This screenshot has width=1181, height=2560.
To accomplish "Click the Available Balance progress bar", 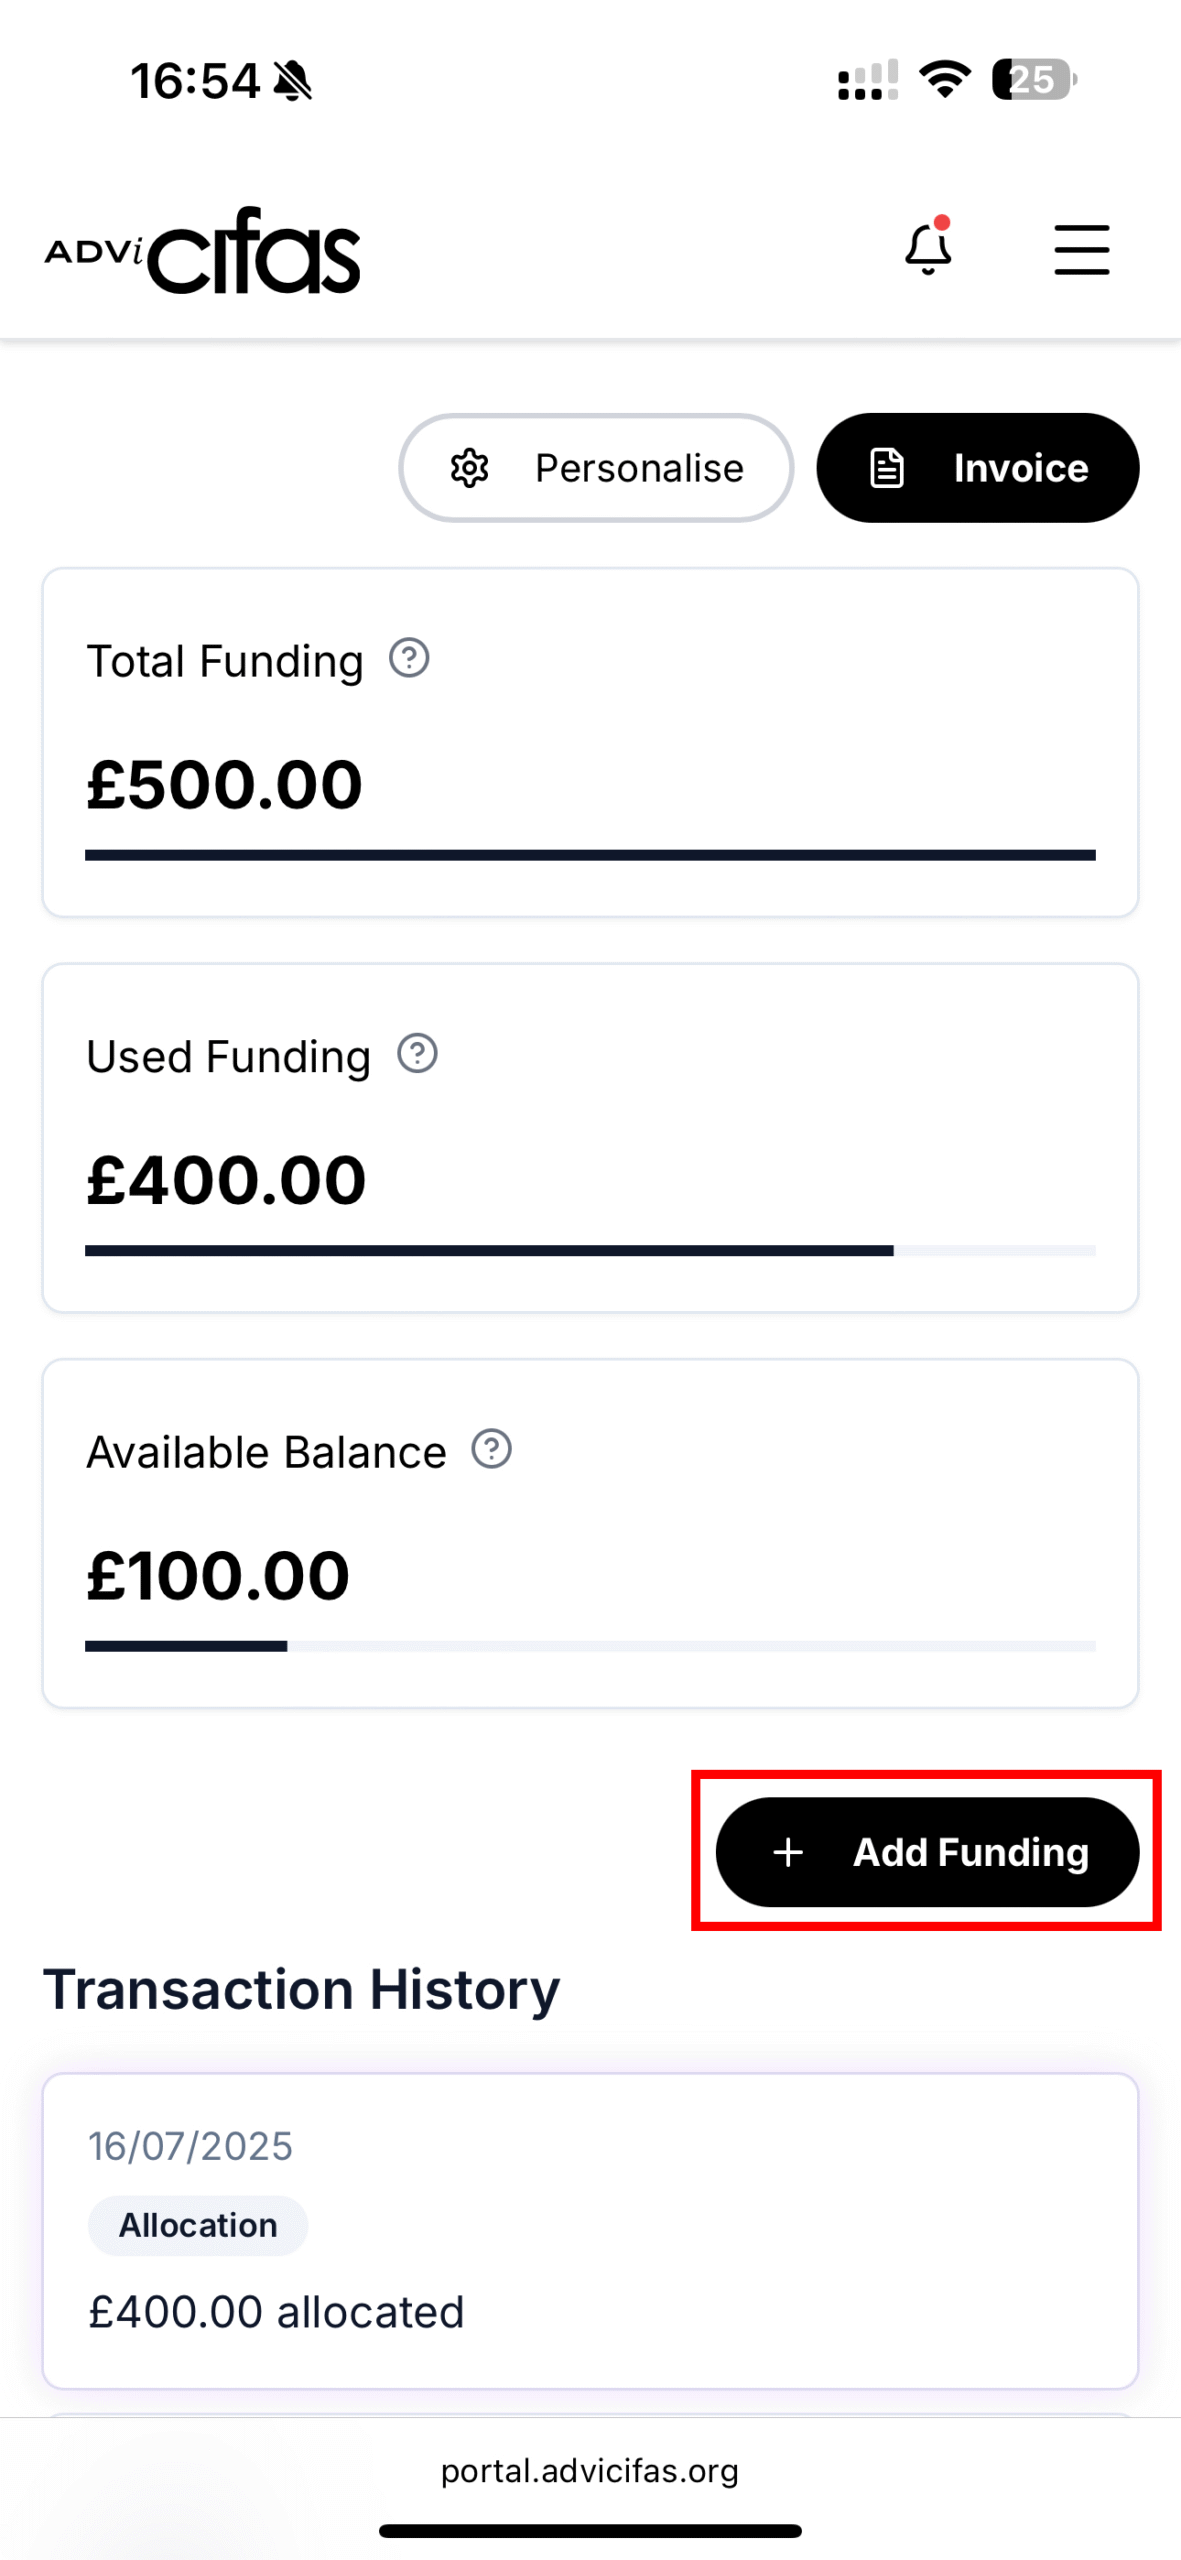I will coord(590,1645).
